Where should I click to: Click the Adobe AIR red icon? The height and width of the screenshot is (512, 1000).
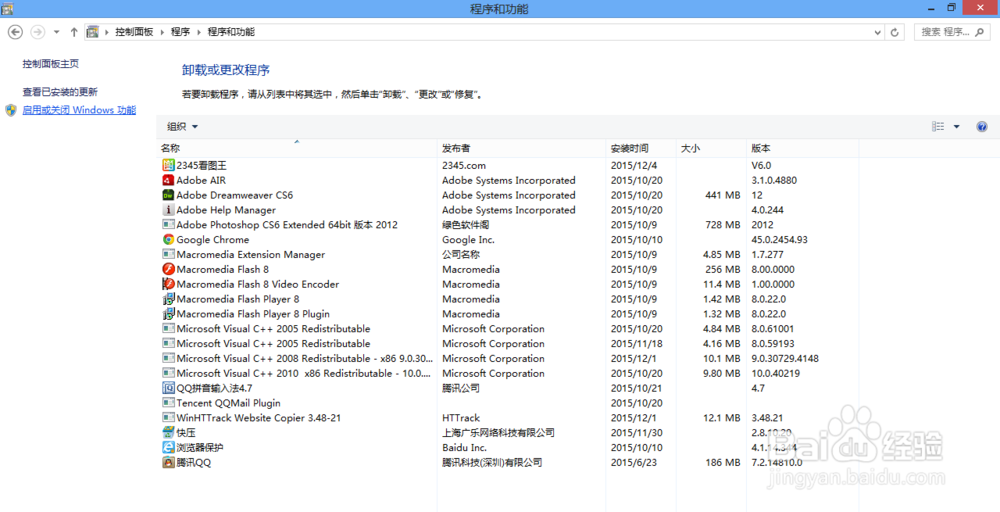point(168,180)
